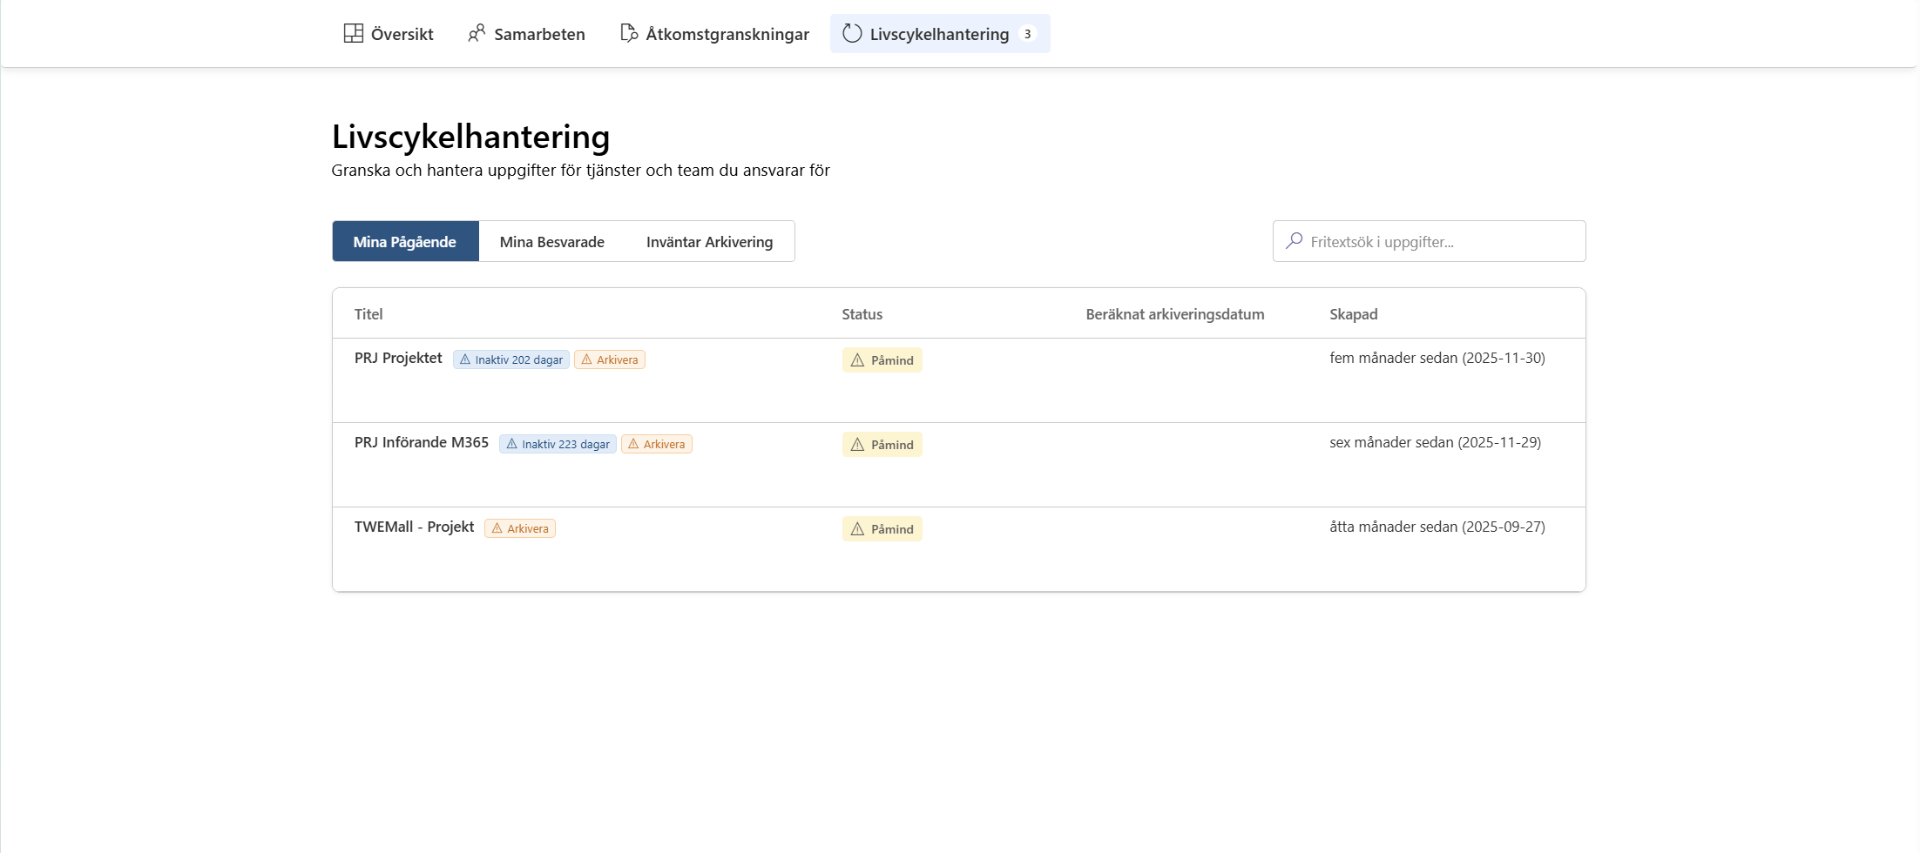The width and height of the screenshot is (1920, 853).
Task: Sort by the Skapad column header
Action: 1353,314
